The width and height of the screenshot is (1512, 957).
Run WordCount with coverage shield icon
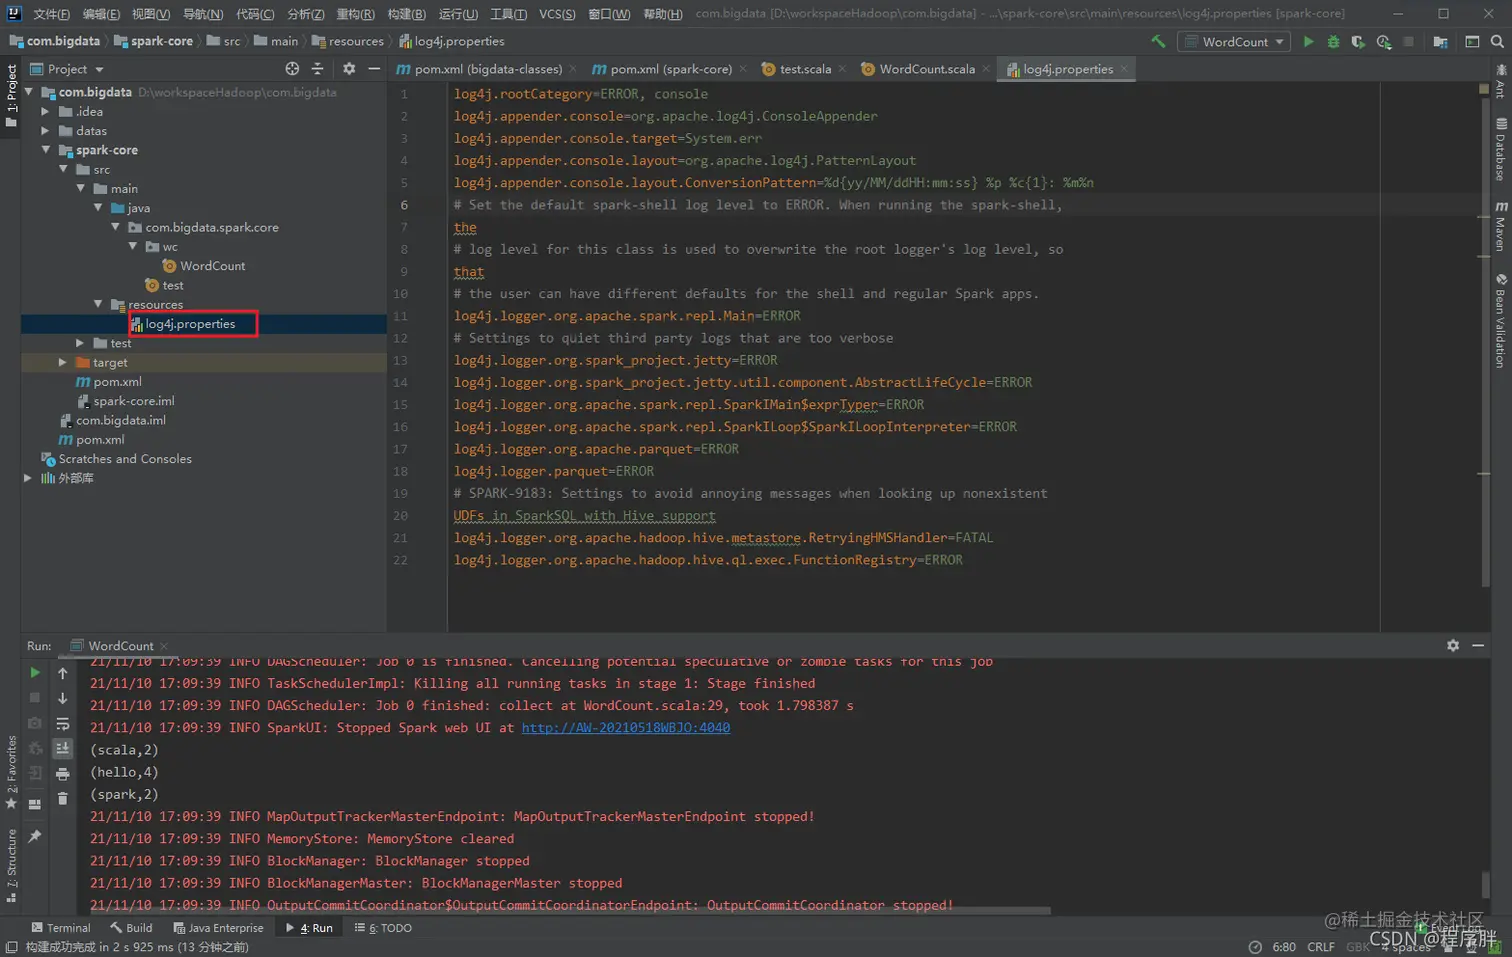click(x=1358, y=41)
